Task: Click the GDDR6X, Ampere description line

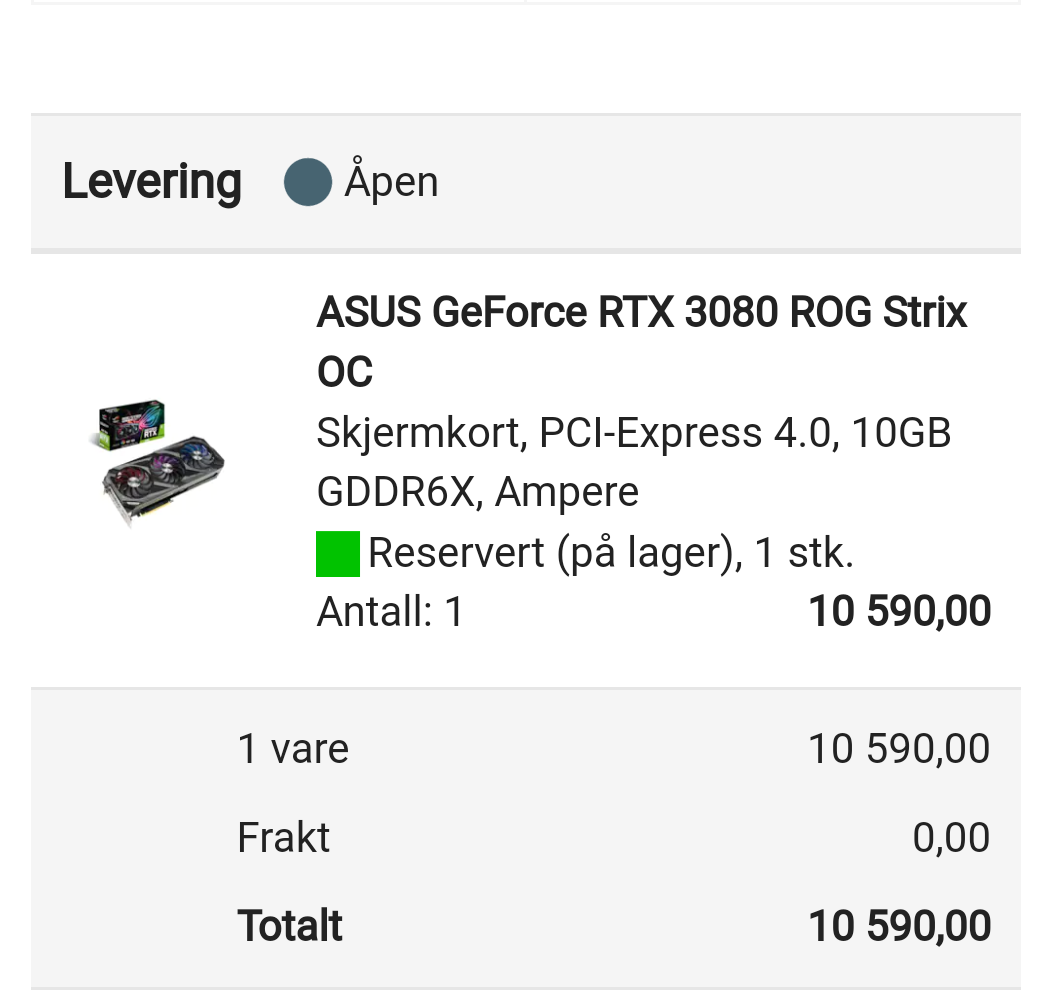Action: point(477,492)
